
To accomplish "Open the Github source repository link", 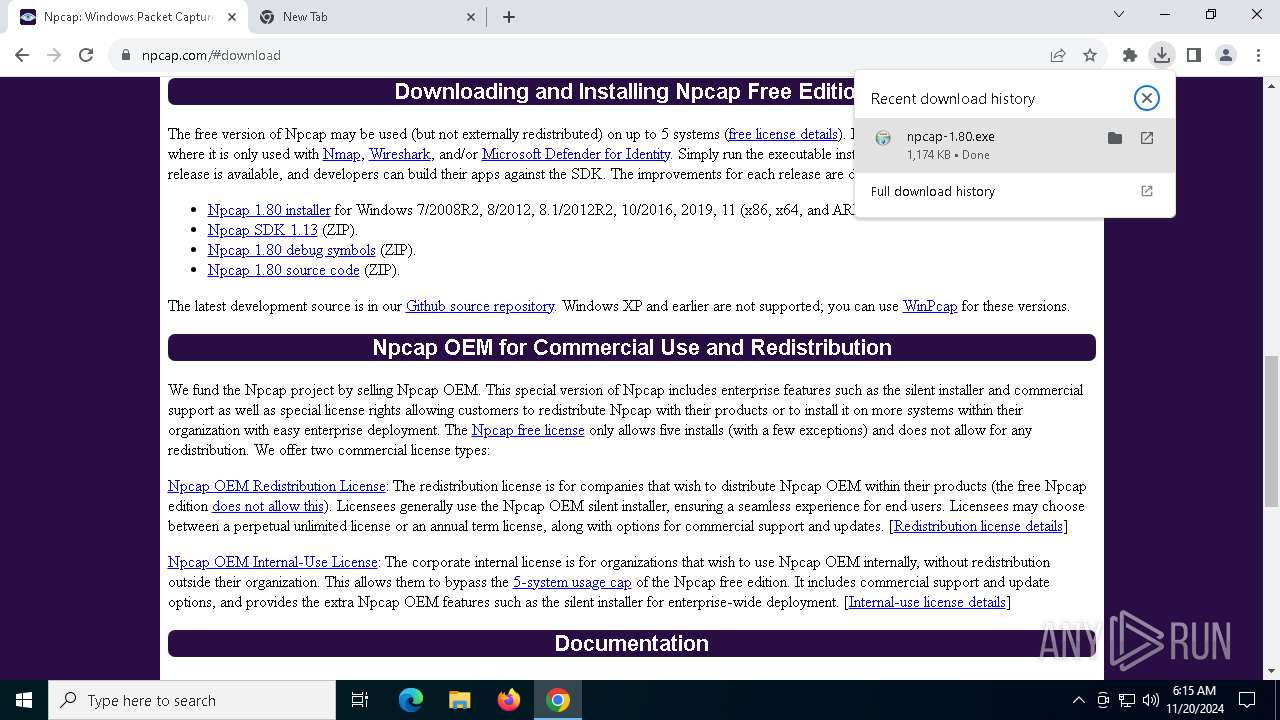I will pyautogui.click(x=480, y=306).
